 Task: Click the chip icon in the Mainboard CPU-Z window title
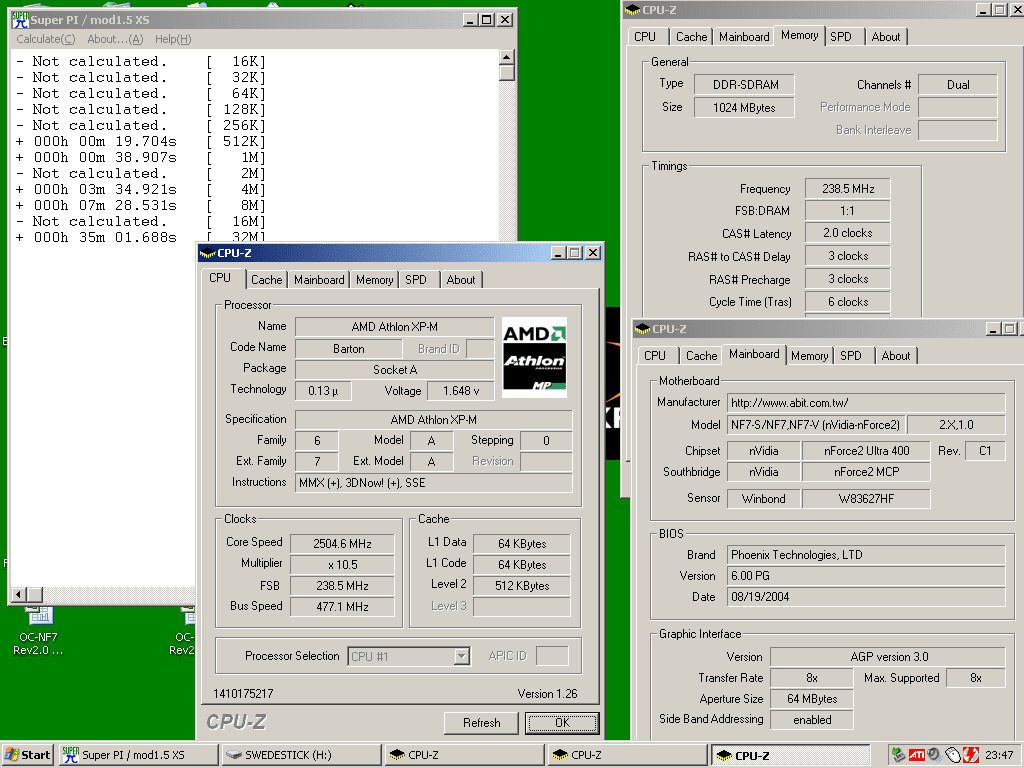point(642,328)
